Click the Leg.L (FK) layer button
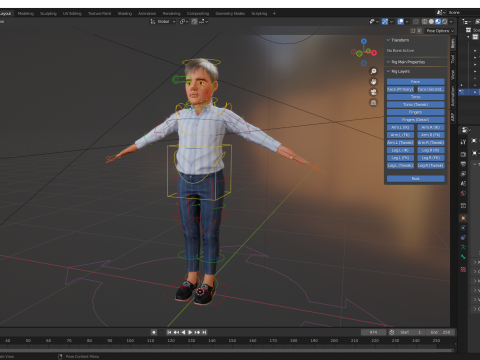 [400, 158]
